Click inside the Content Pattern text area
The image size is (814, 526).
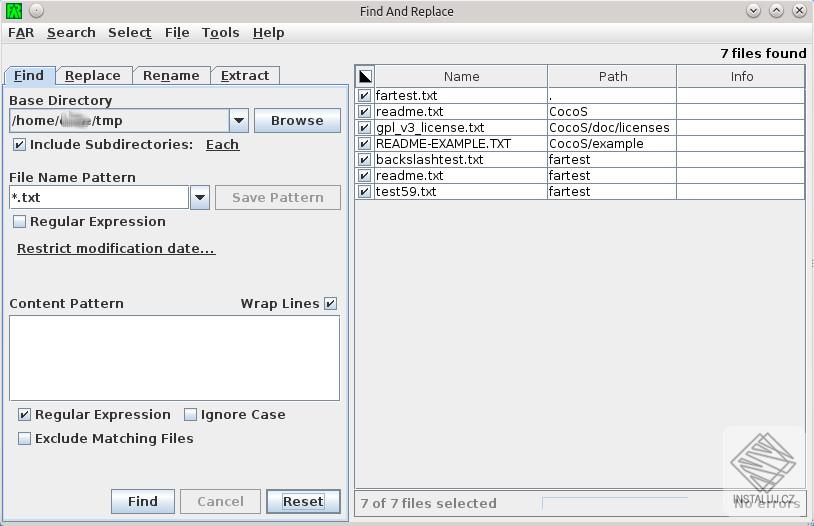[174, 358]
